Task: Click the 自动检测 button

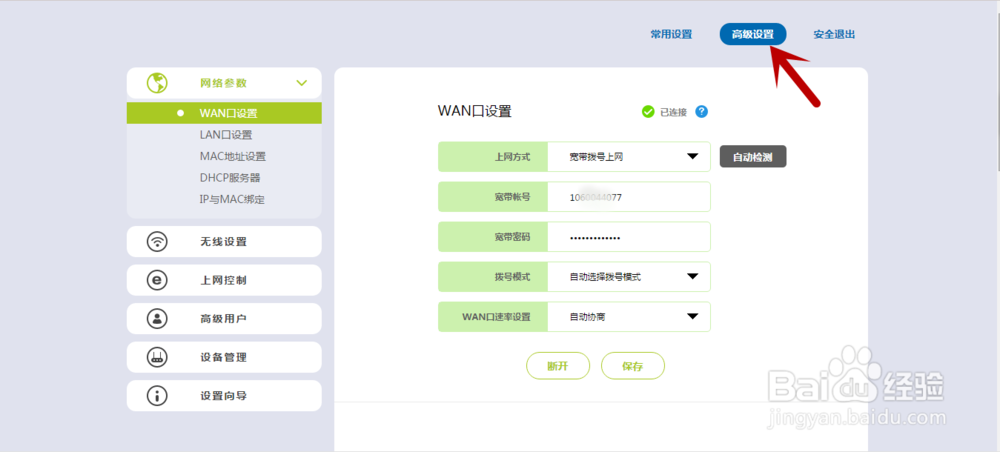Action: click(x=753, y=157)
